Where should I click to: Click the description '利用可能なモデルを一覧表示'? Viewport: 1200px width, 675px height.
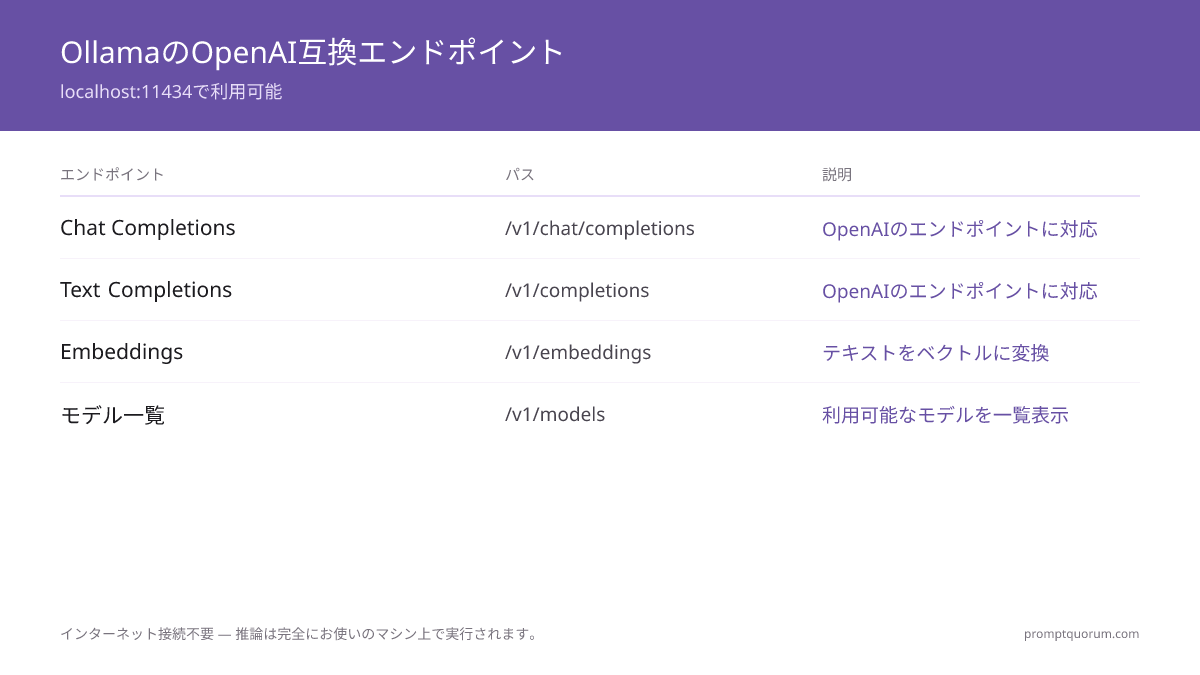[946, 415]
